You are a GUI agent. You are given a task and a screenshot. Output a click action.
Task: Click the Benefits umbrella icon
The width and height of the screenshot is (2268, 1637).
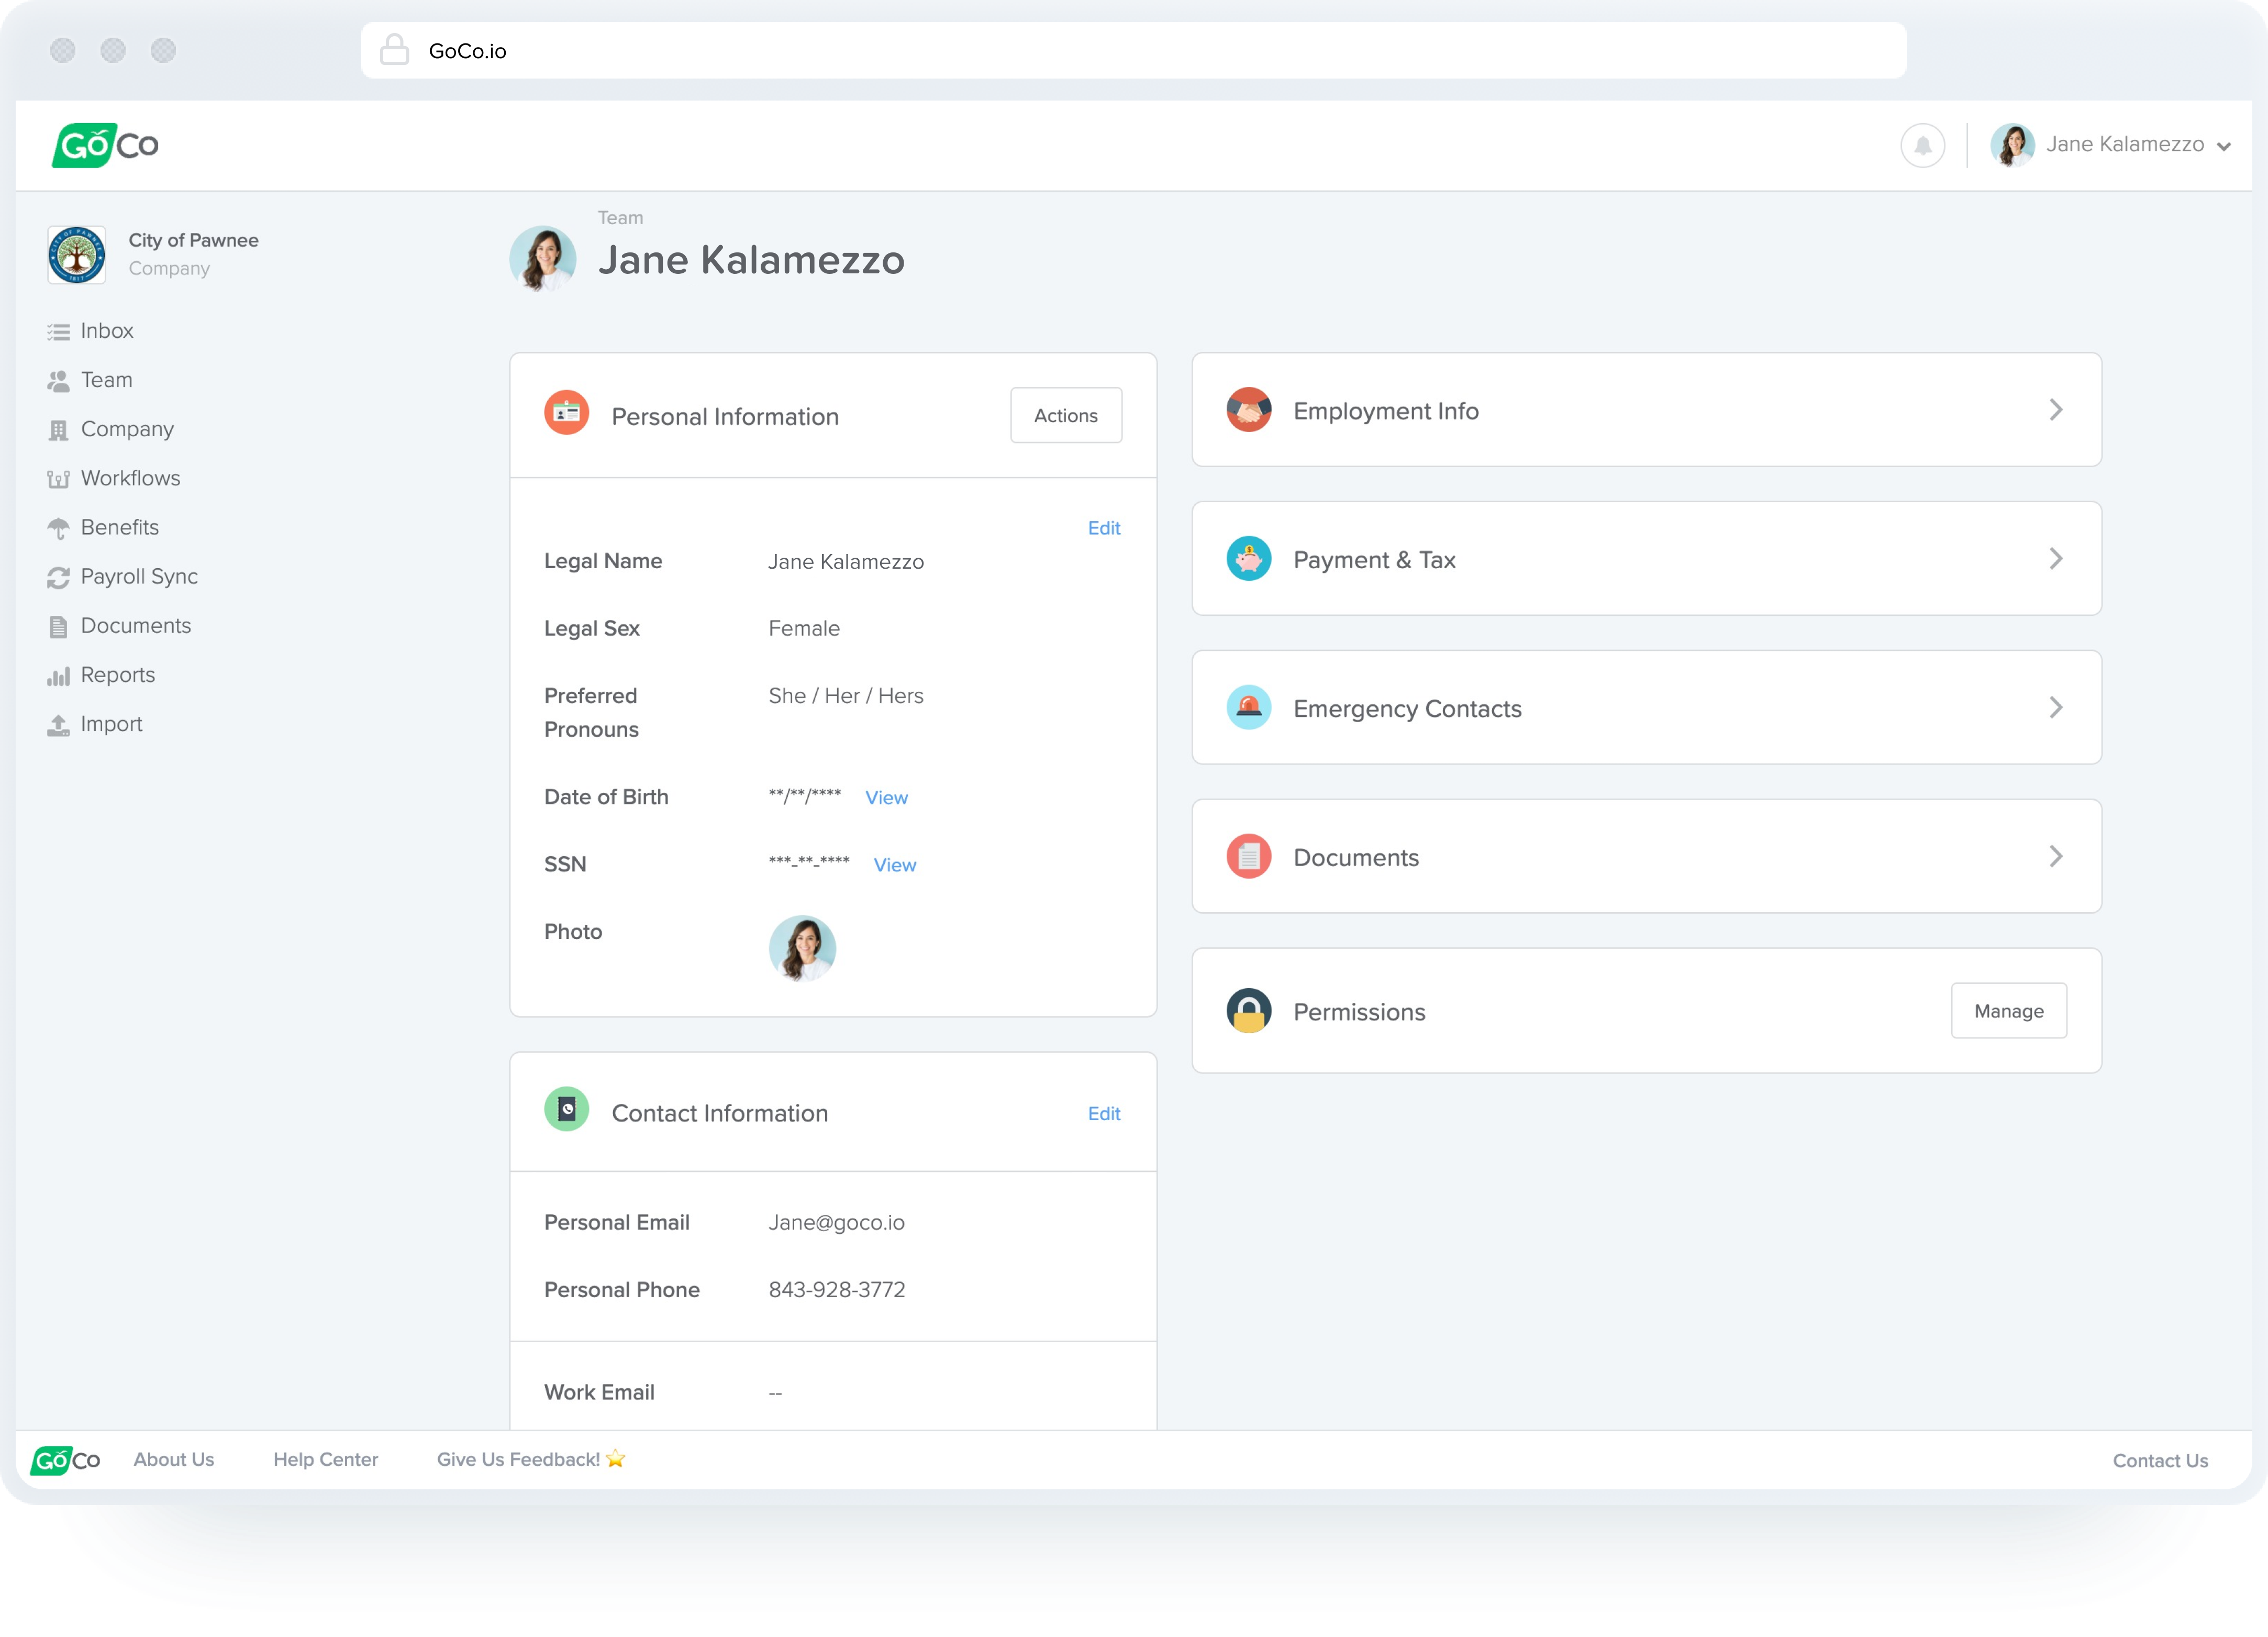coord(58,529)
